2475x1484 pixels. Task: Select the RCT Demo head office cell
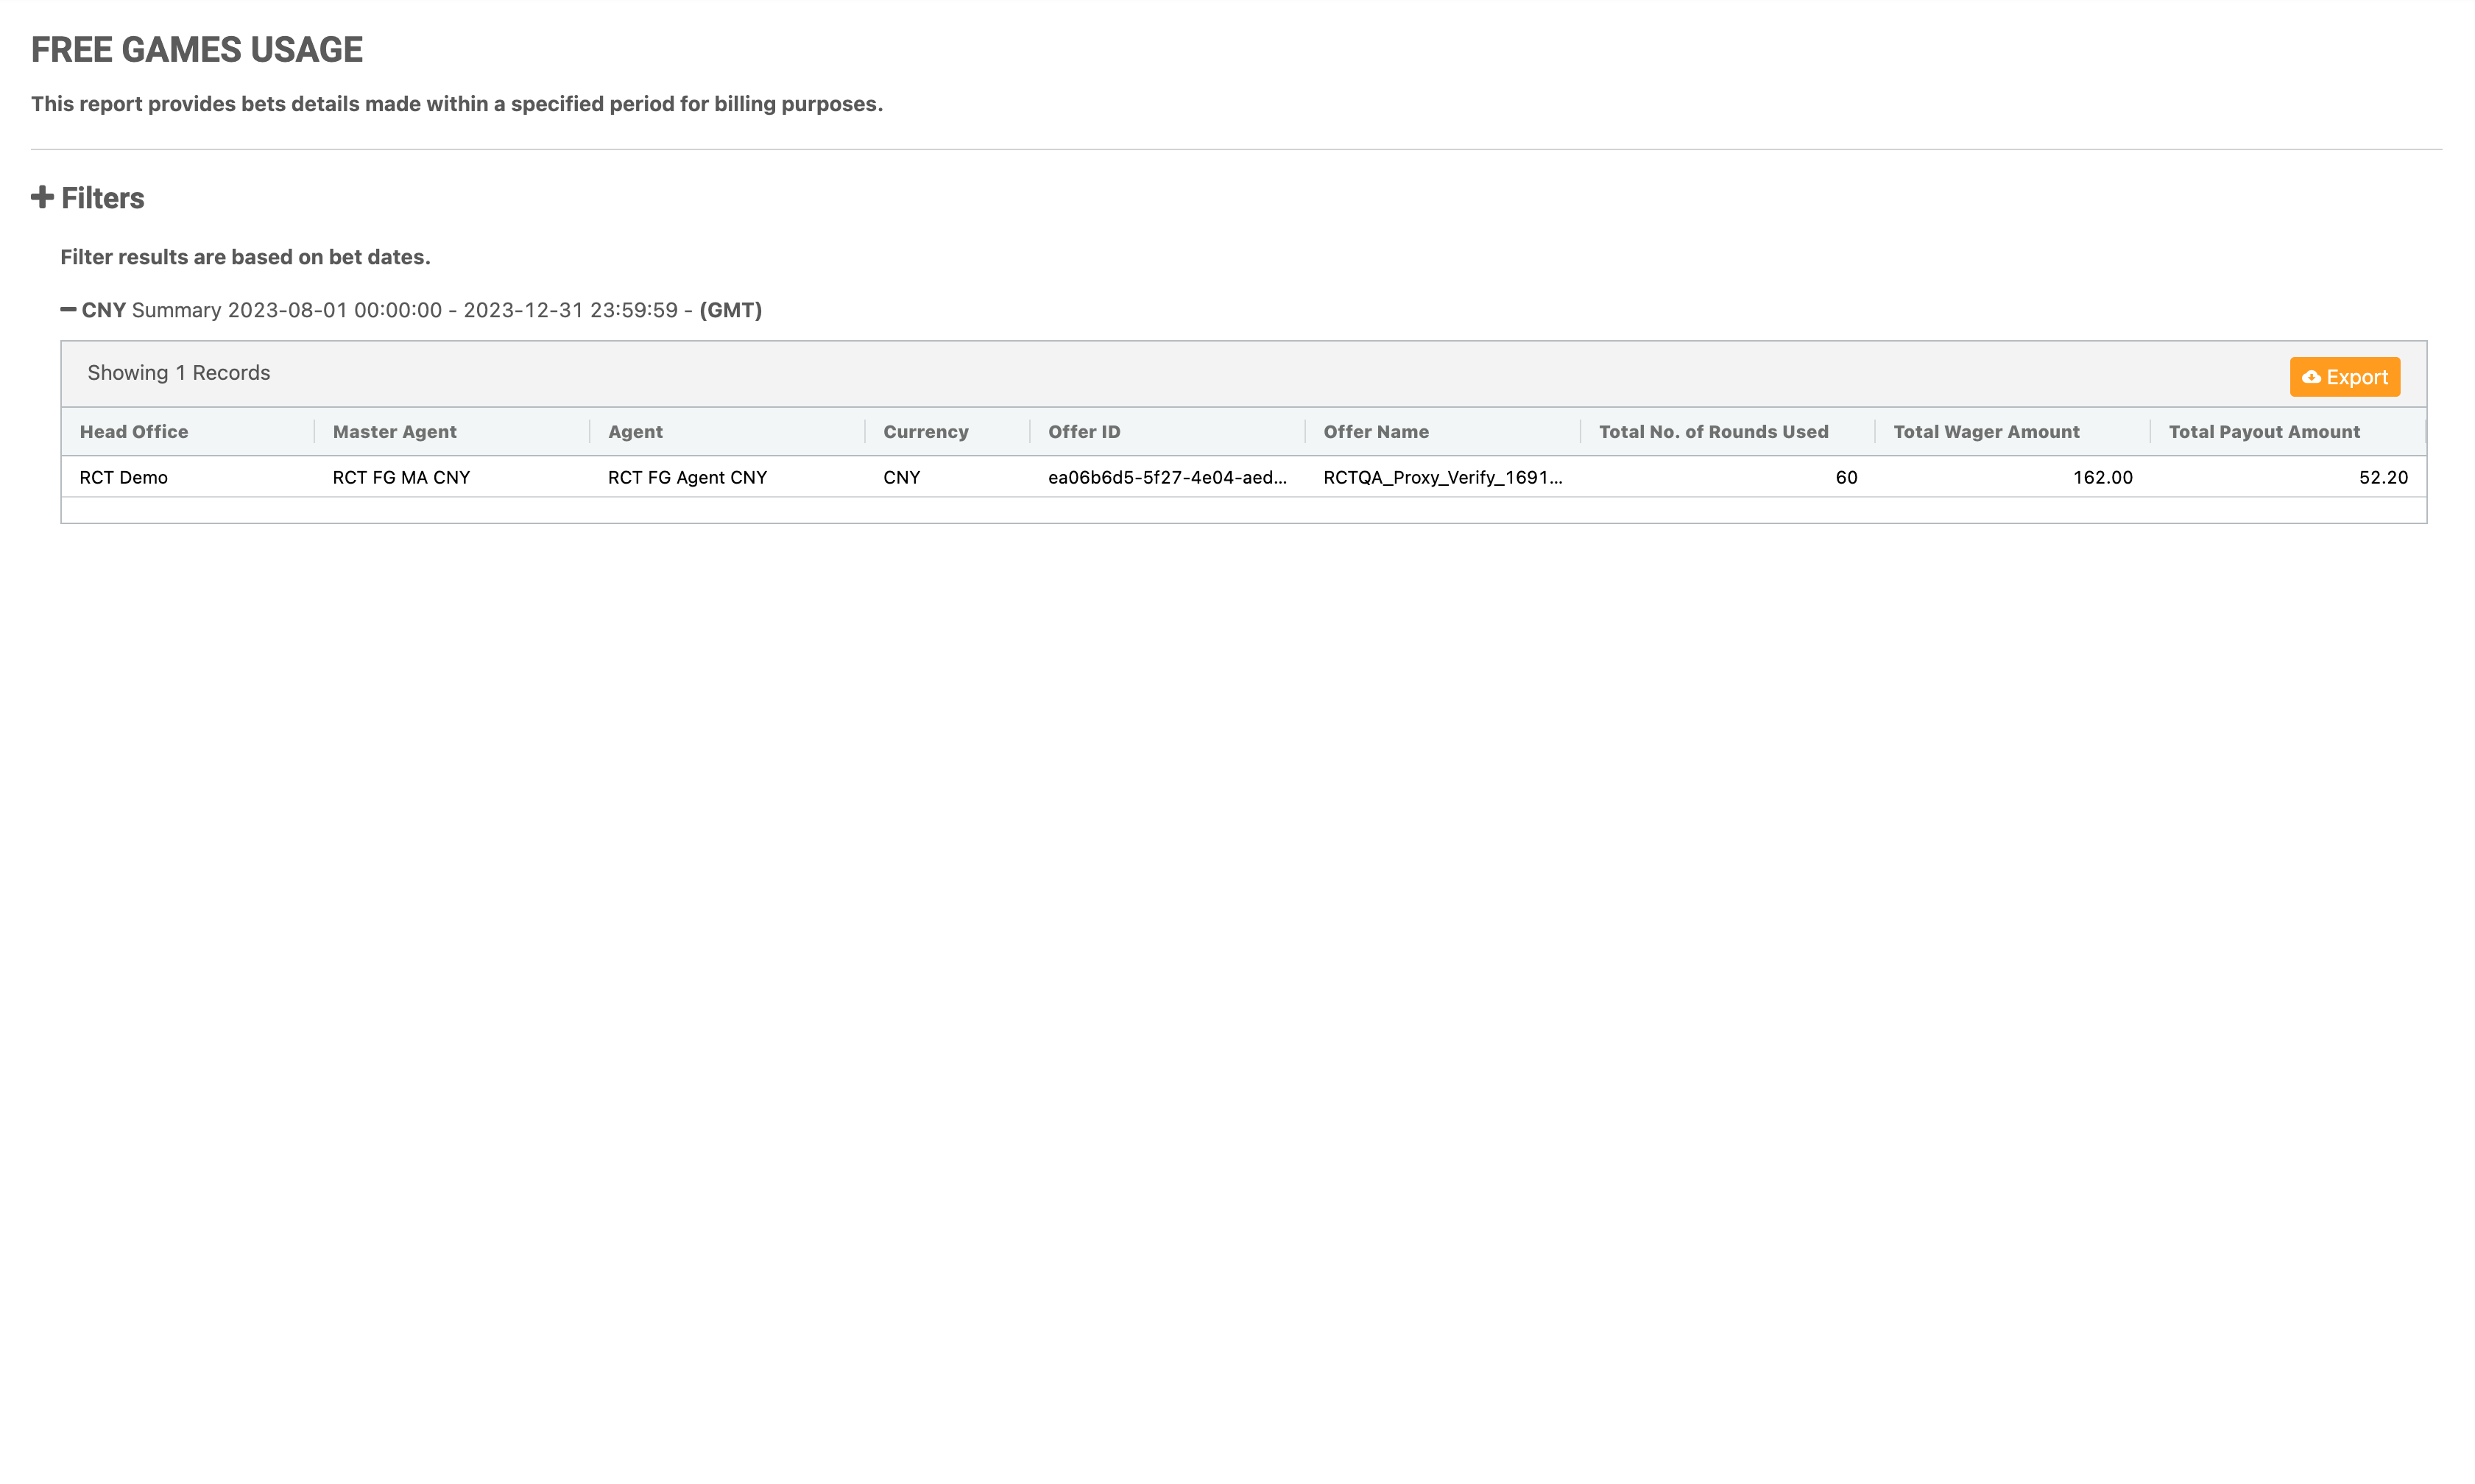click(124, 478)
